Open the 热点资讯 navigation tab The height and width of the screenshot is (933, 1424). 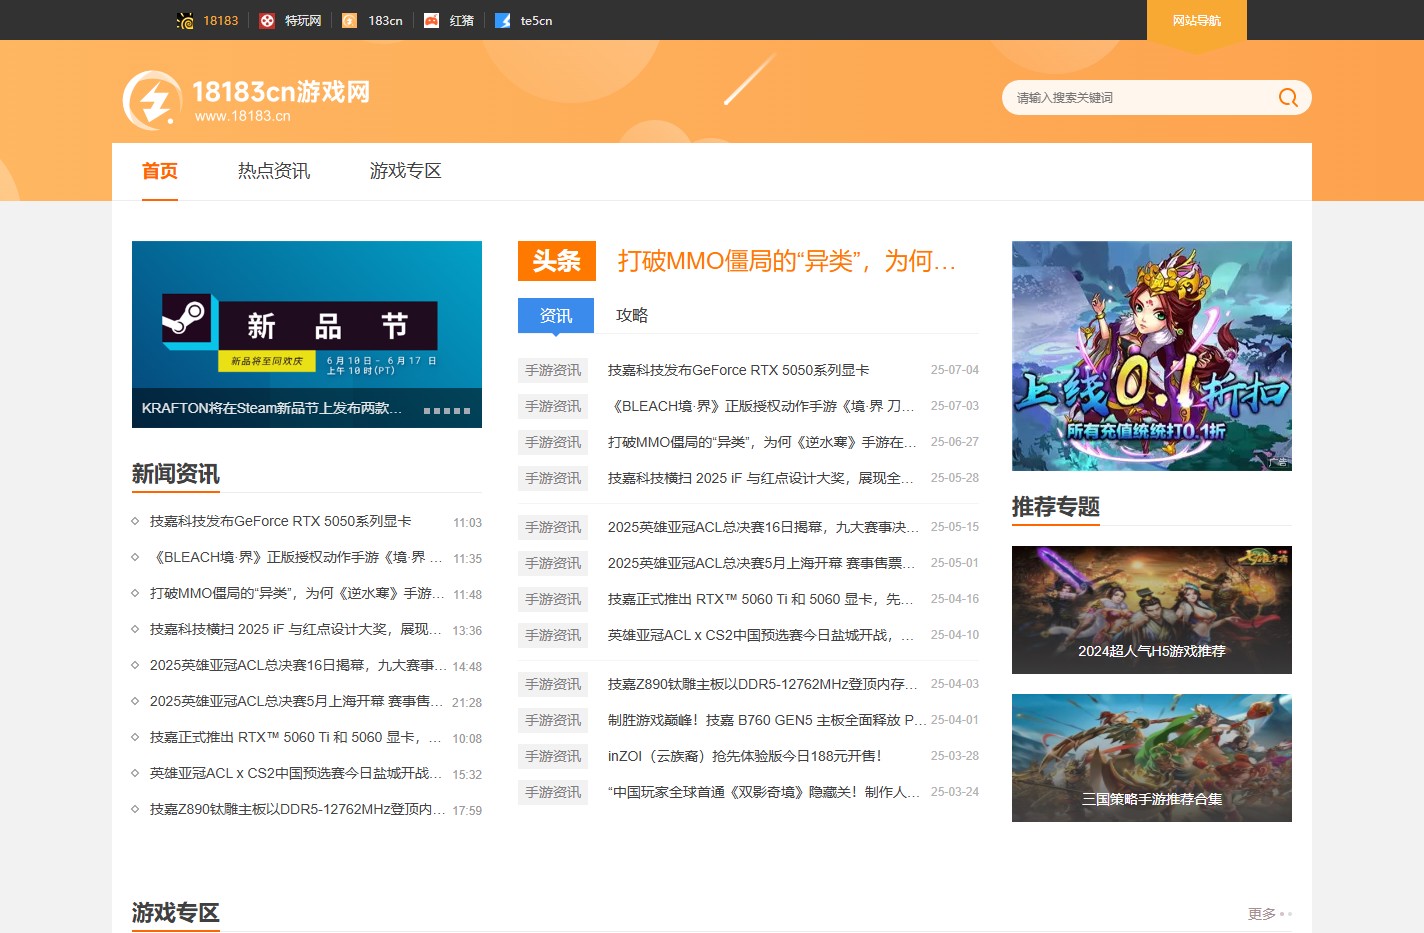[x=274, y=171]
